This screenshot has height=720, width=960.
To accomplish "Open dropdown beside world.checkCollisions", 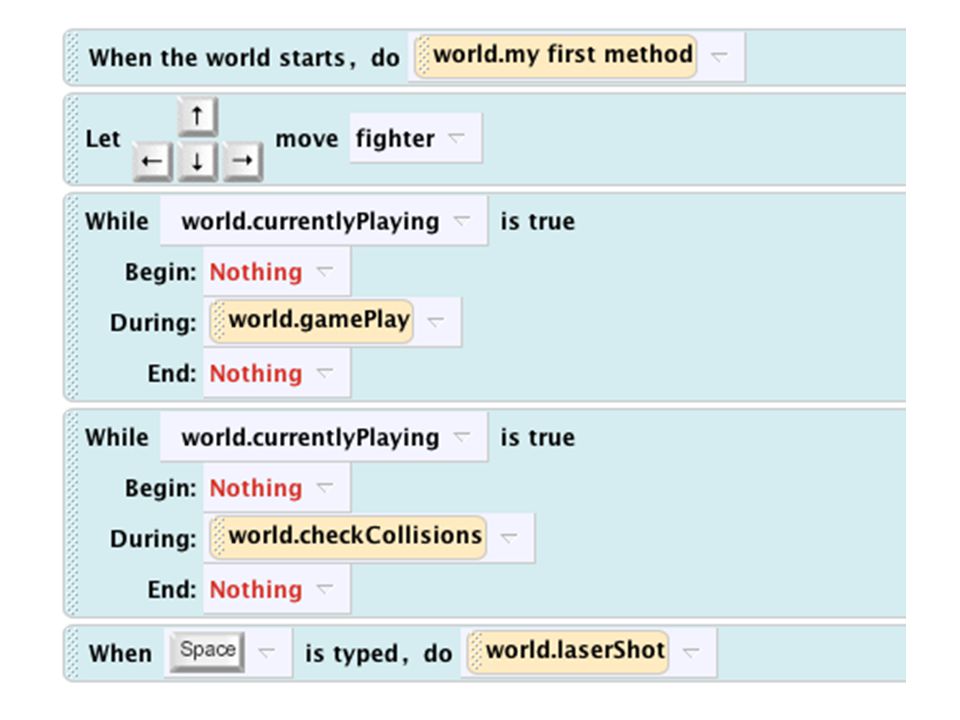I will (x=509, y=537).
